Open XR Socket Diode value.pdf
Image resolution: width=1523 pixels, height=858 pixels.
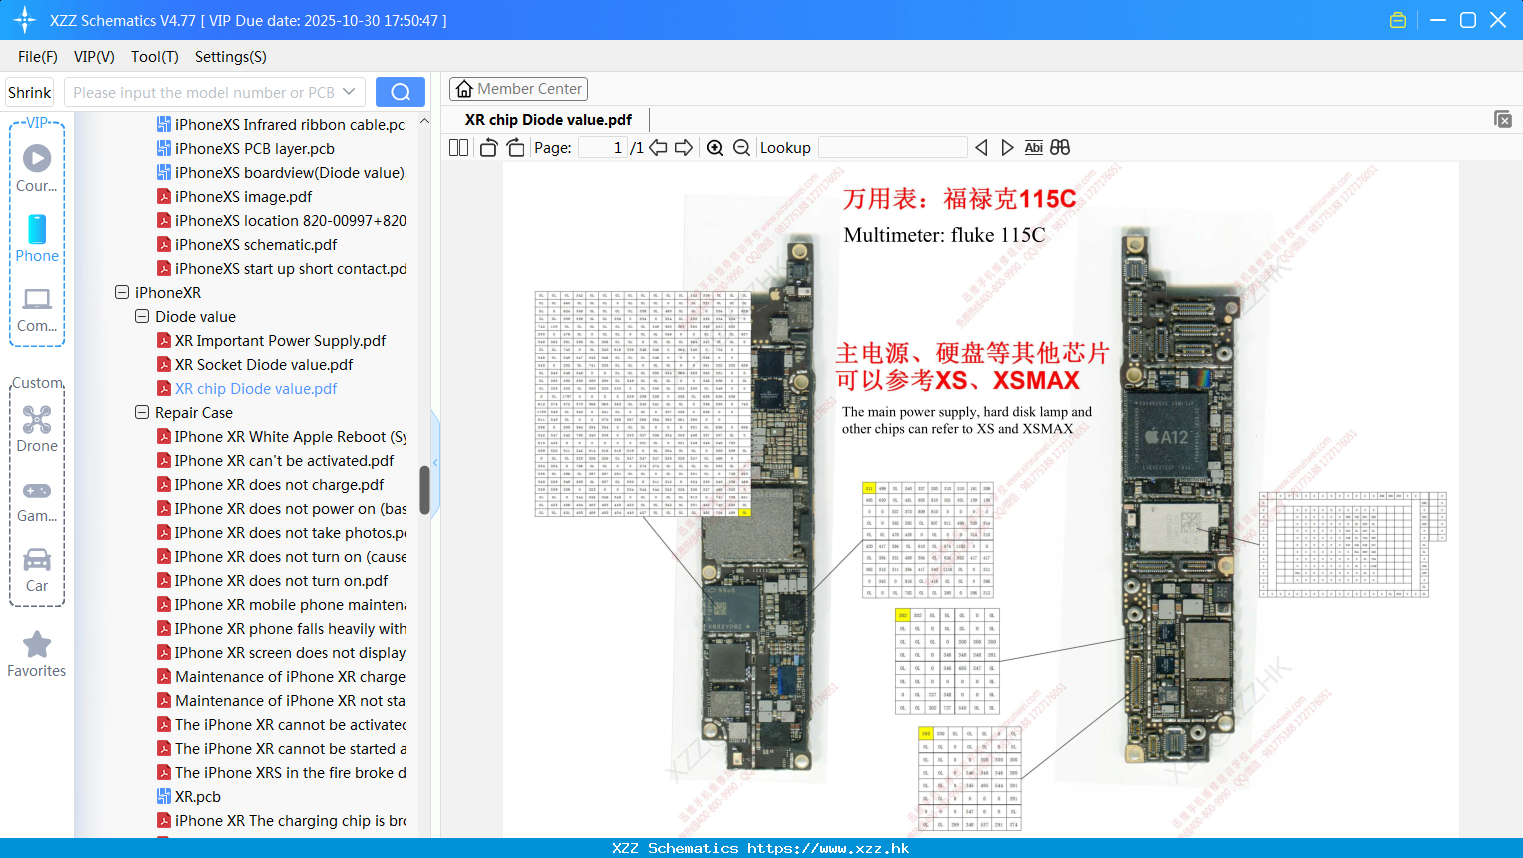264,364
